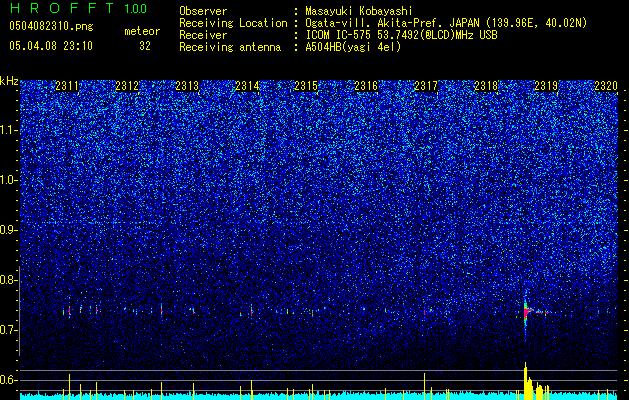Click the 2317 time marker

point(426,85)
